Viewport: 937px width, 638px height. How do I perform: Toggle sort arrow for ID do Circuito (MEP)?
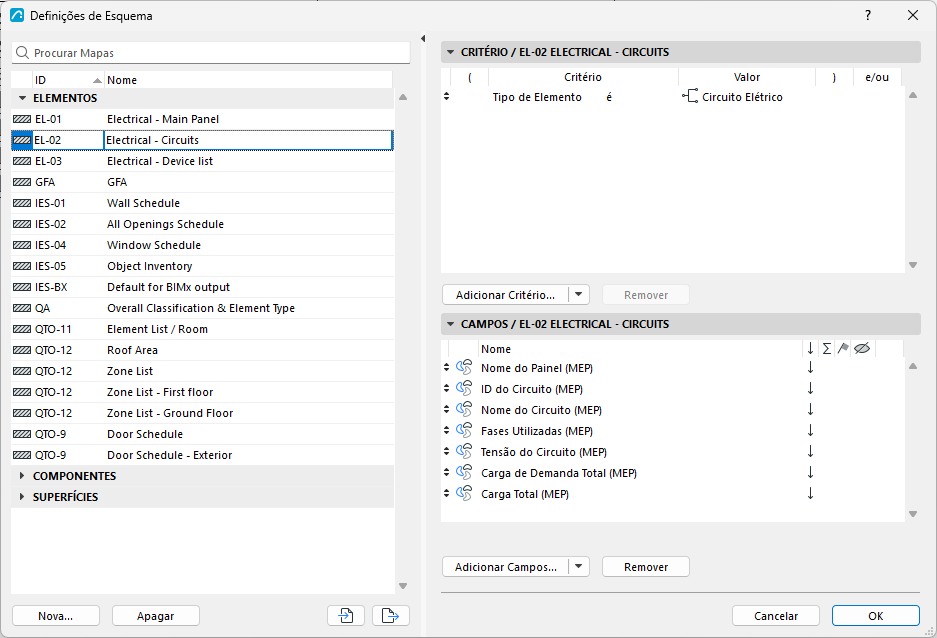810,388
